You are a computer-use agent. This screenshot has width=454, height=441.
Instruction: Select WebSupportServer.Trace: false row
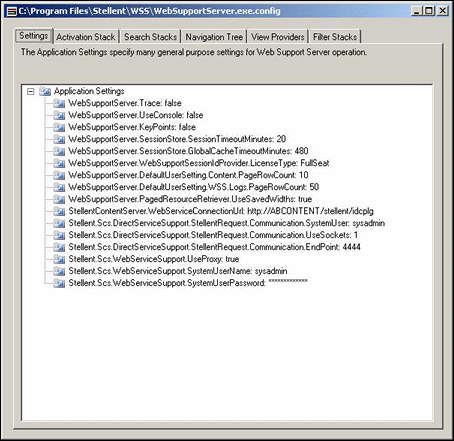pos(125,103)
